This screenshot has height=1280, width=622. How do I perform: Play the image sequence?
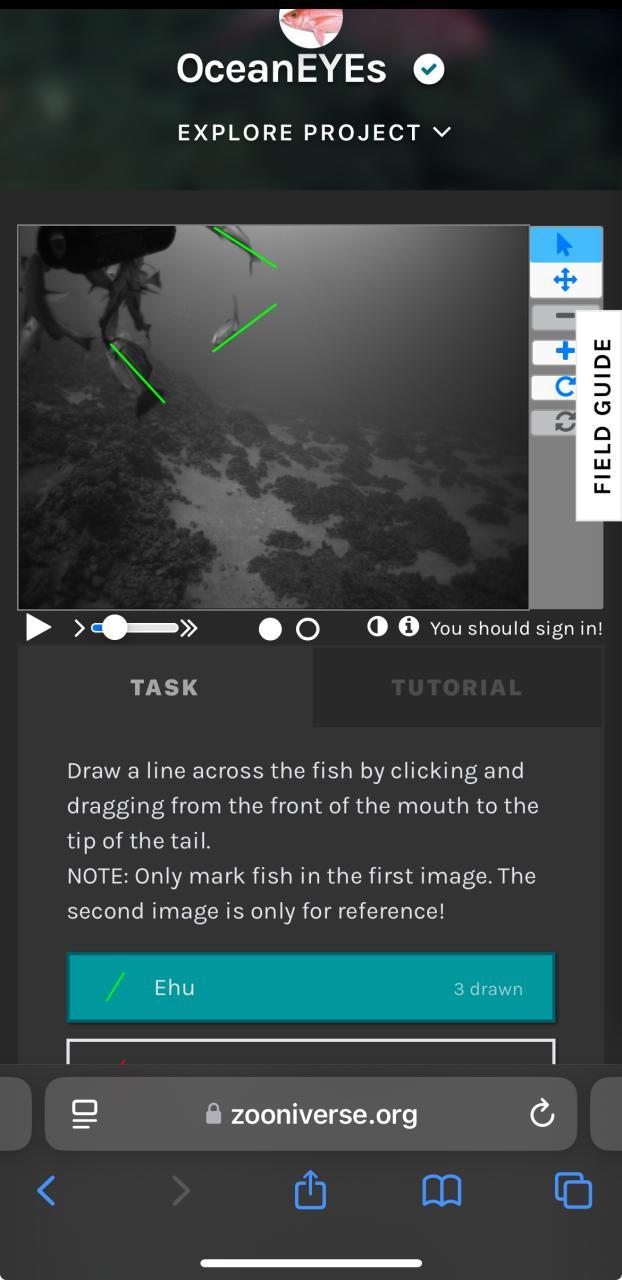click(x=38, y=628)
